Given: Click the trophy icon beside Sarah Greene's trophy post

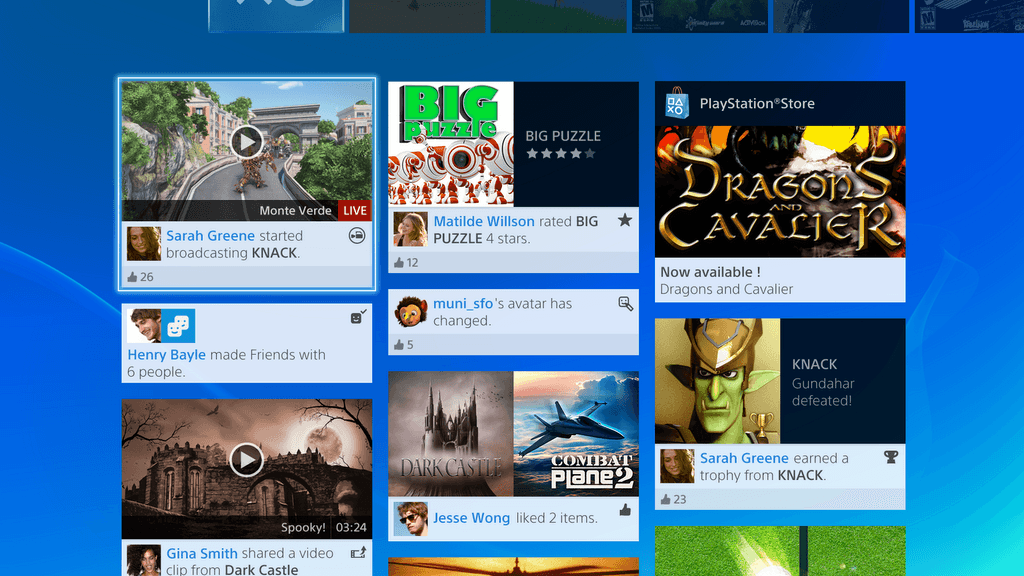Looking at the screenshot, I should click(891, 457).
